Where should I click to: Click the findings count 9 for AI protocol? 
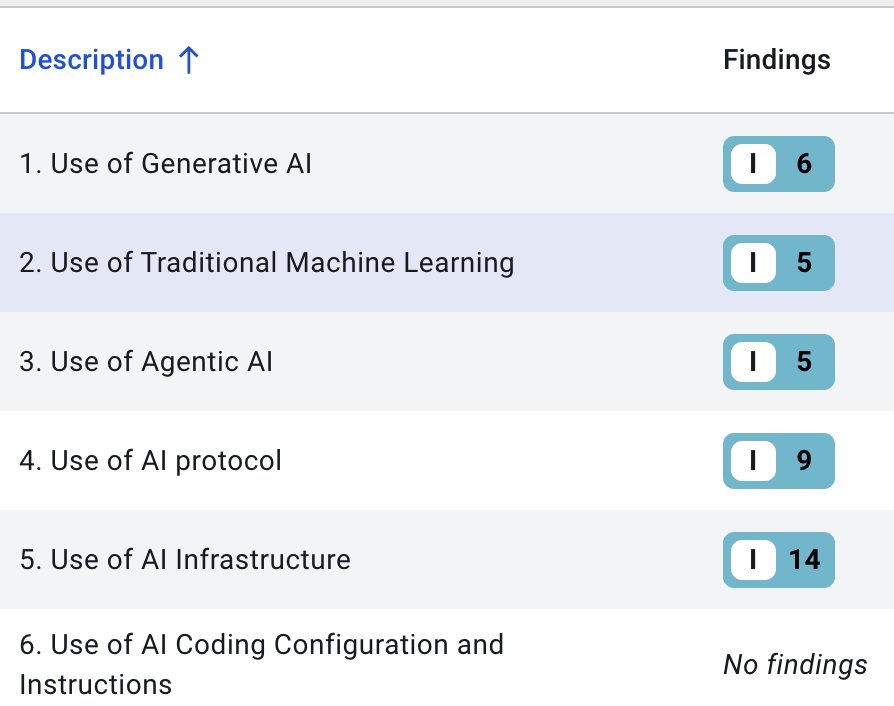click(x=804, y=460)
